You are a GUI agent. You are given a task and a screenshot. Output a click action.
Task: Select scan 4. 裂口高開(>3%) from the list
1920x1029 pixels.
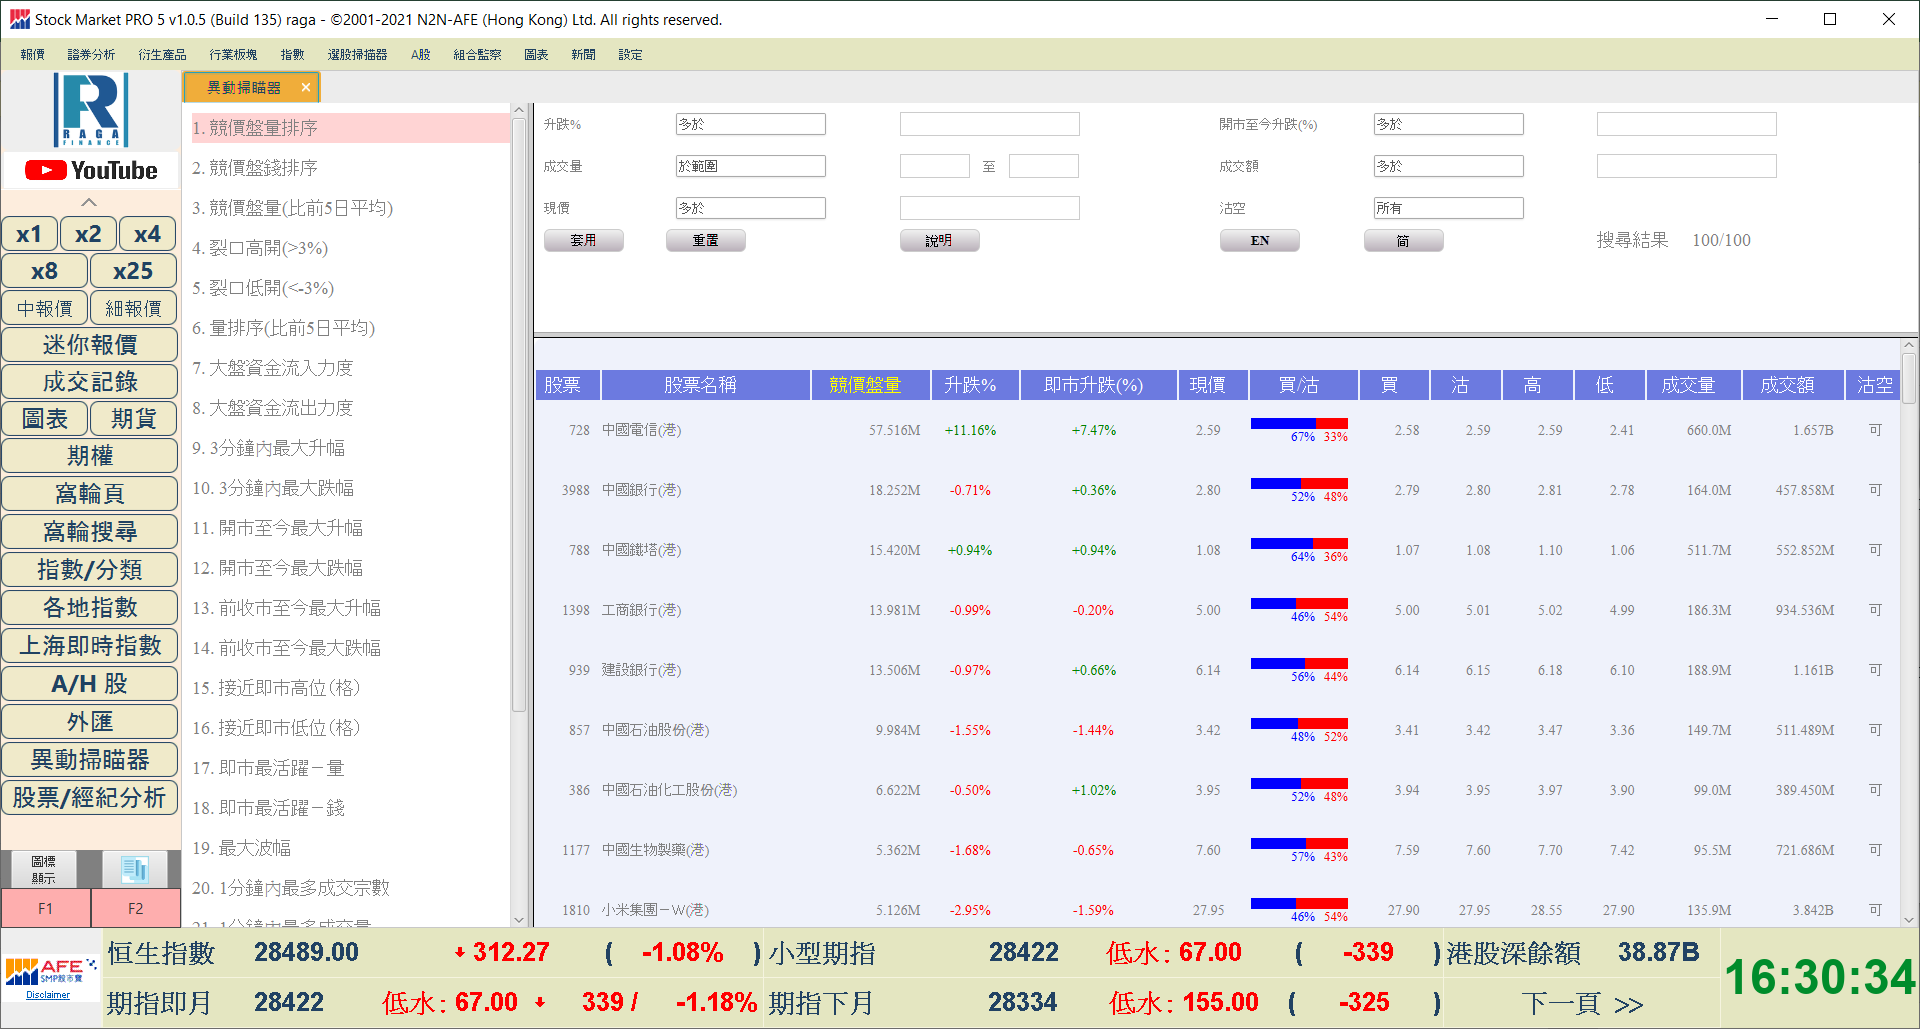pyautogui.click(x=260, y=248)
